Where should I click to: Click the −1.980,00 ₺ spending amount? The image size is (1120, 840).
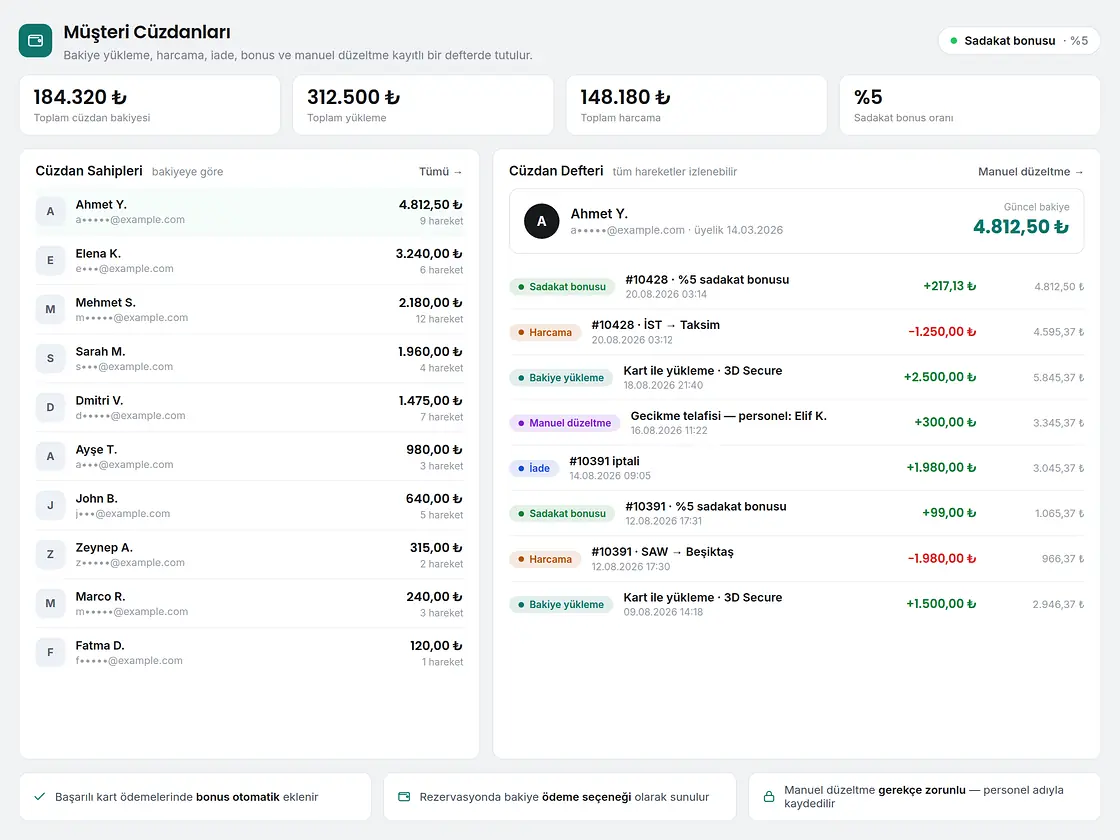click(942, 559)
